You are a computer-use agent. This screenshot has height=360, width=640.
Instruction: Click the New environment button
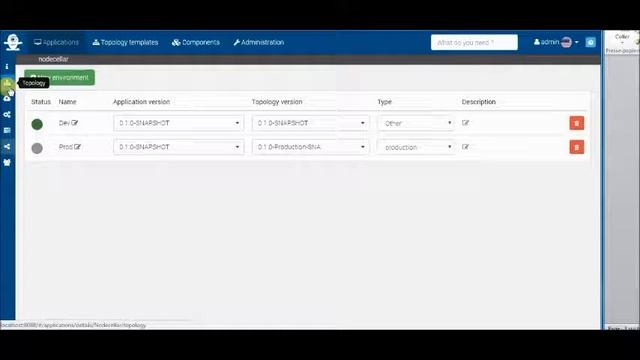tap(60, 78)
